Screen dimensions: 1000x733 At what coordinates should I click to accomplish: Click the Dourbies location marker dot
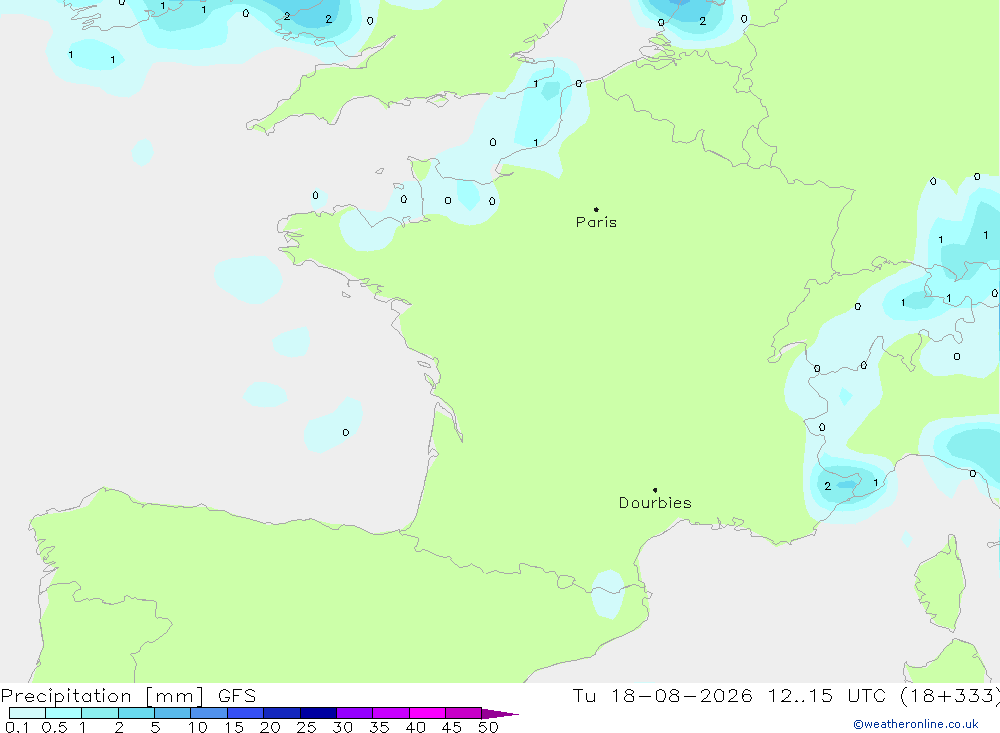(655, 490)
